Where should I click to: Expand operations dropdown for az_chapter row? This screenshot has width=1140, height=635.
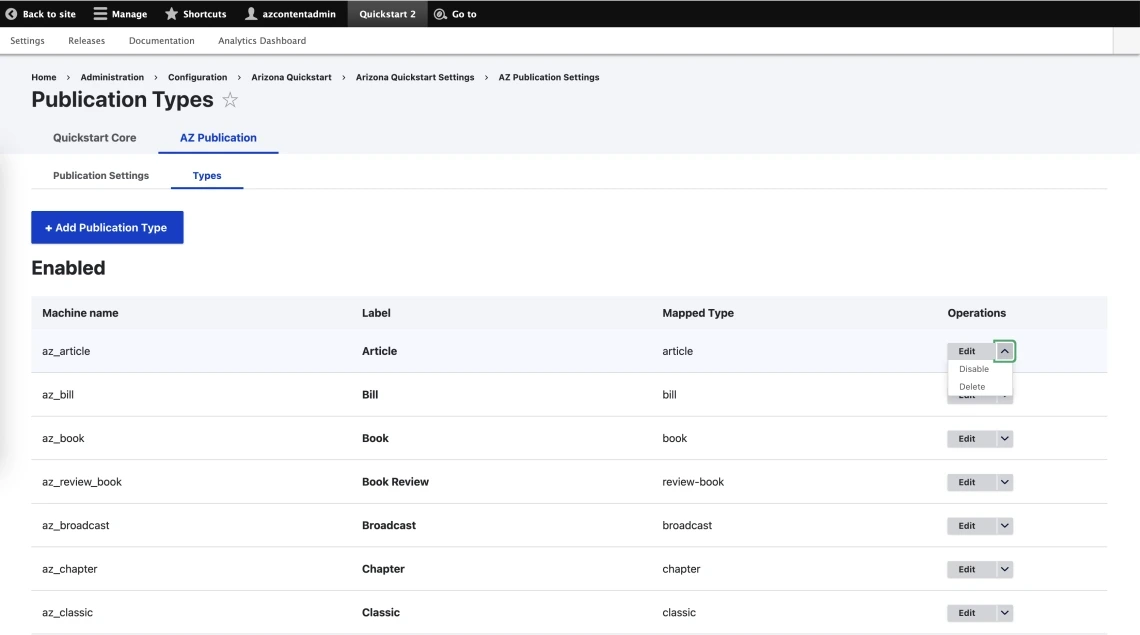pyautogui.click(x=1004, y=569)
